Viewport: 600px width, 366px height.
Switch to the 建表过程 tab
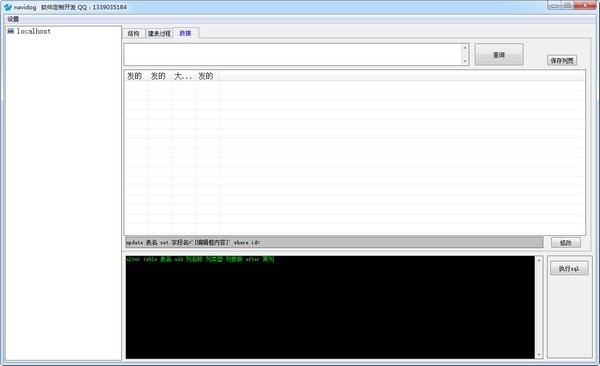pyautogui.click(x=159, y=34)
